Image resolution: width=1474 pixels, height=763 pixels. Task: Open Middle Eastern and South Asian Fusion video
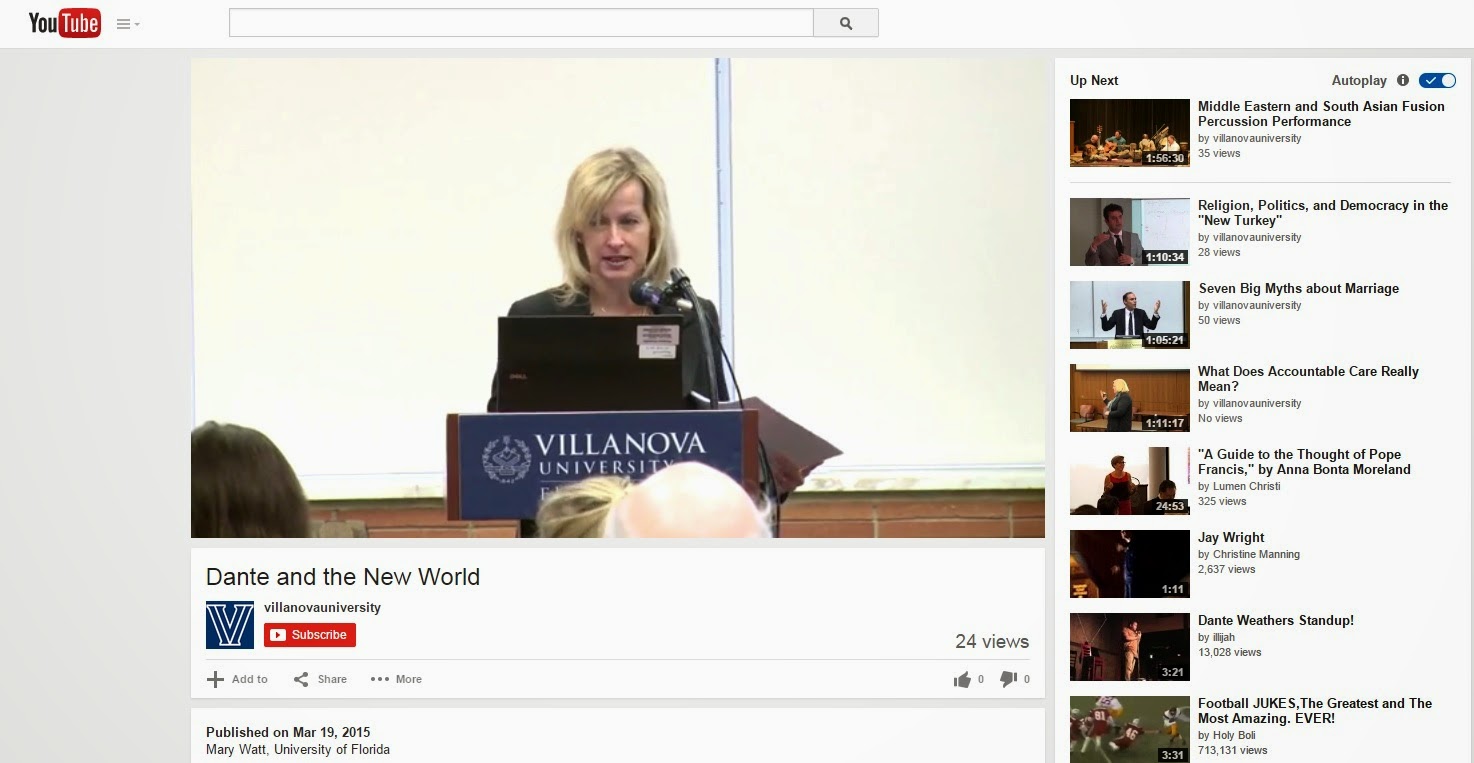(x=1321, y=114)
